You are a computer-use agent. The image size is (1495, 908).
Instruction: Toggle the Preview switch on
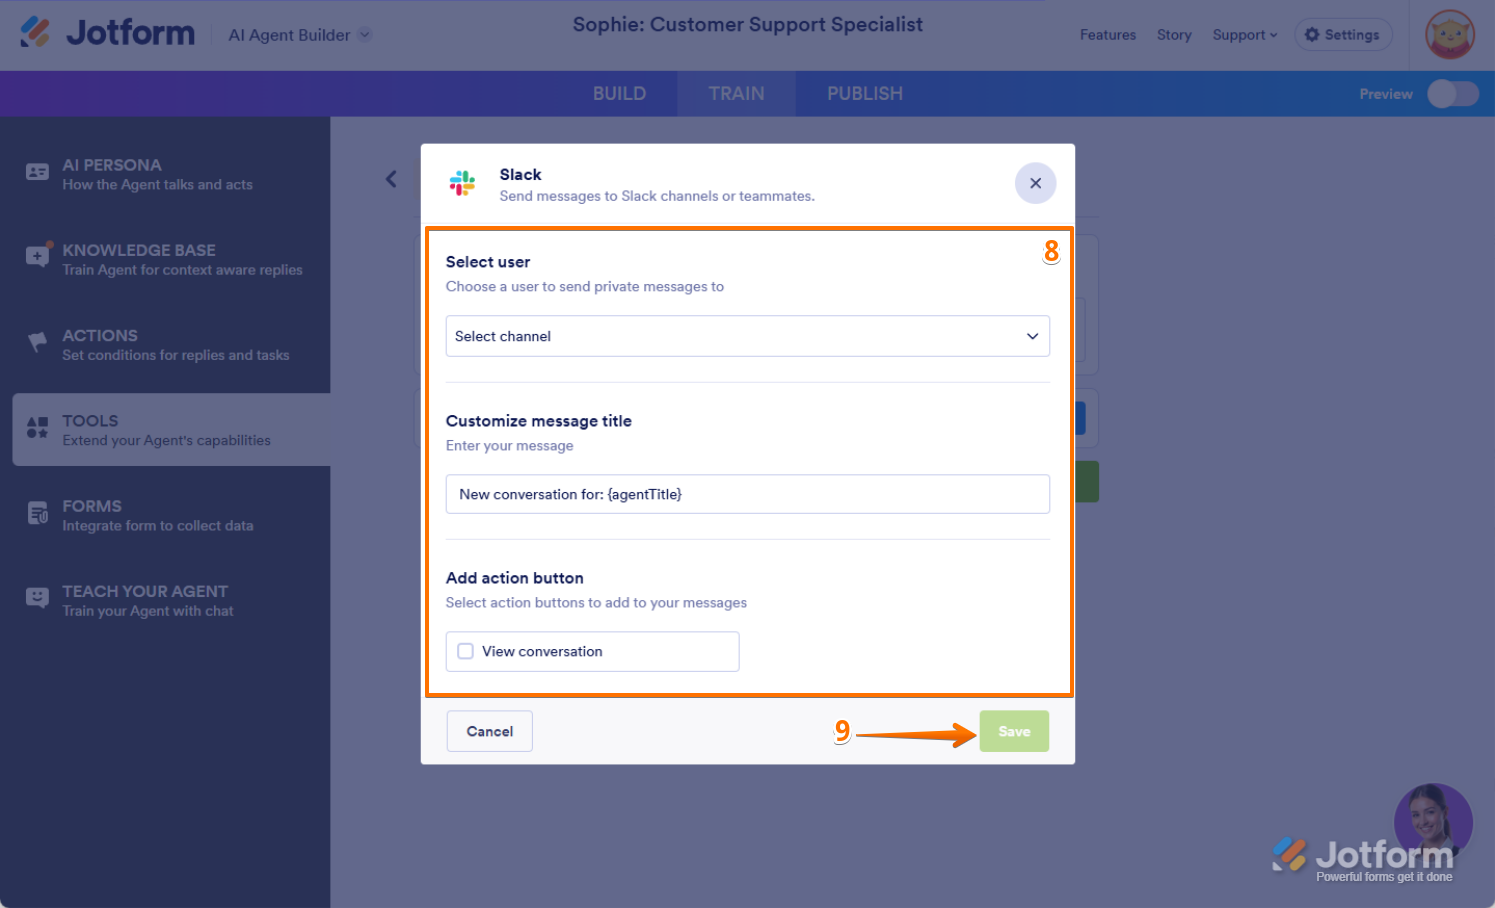tap(1452, 94)
